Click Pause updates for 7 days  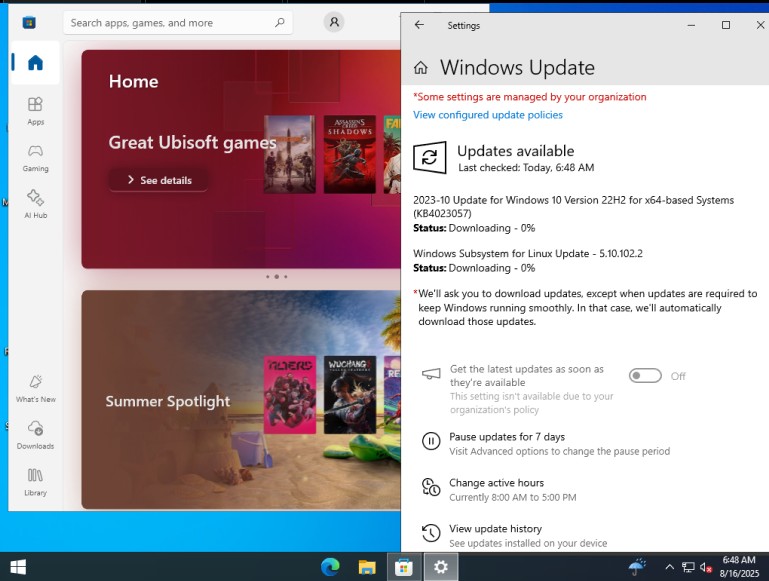(x=507, y=437)
